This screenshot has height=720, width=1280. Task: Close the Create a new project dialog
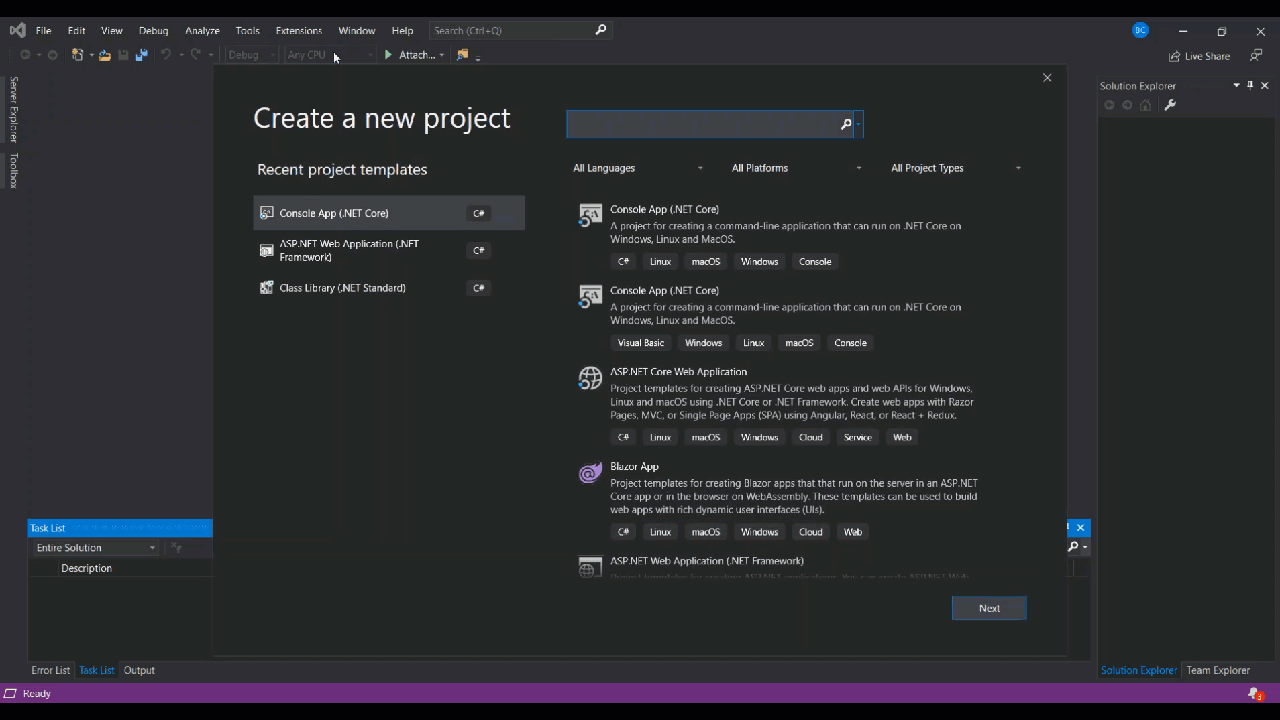tap(1047, 78)
